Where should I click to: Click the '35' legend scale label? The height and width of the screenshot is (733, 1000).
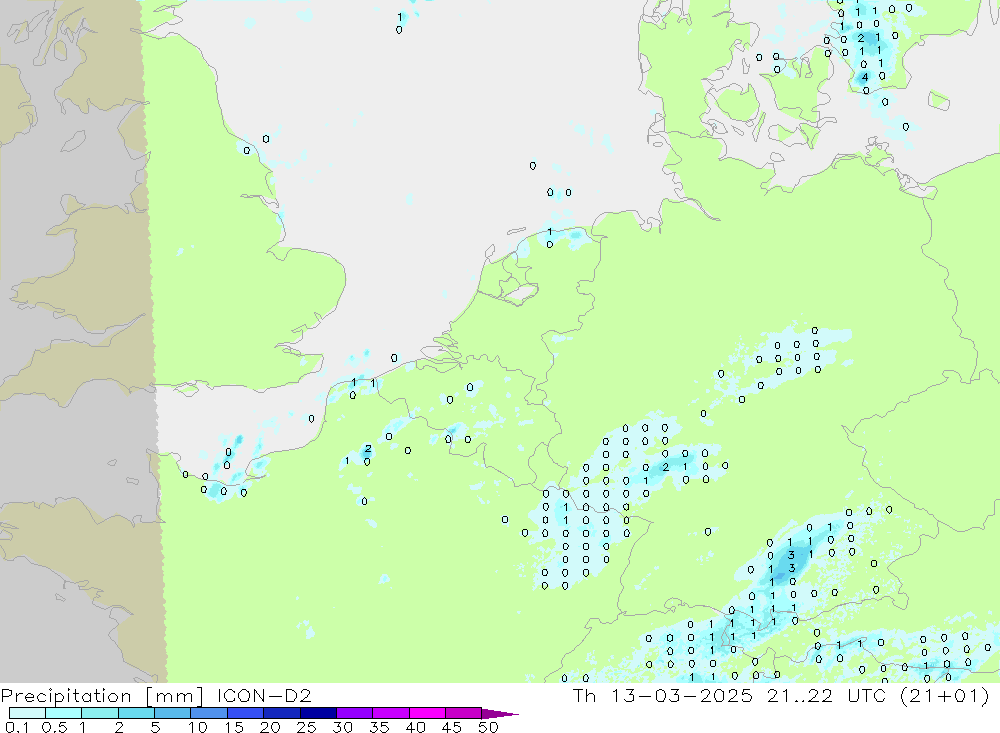point(379,727)
